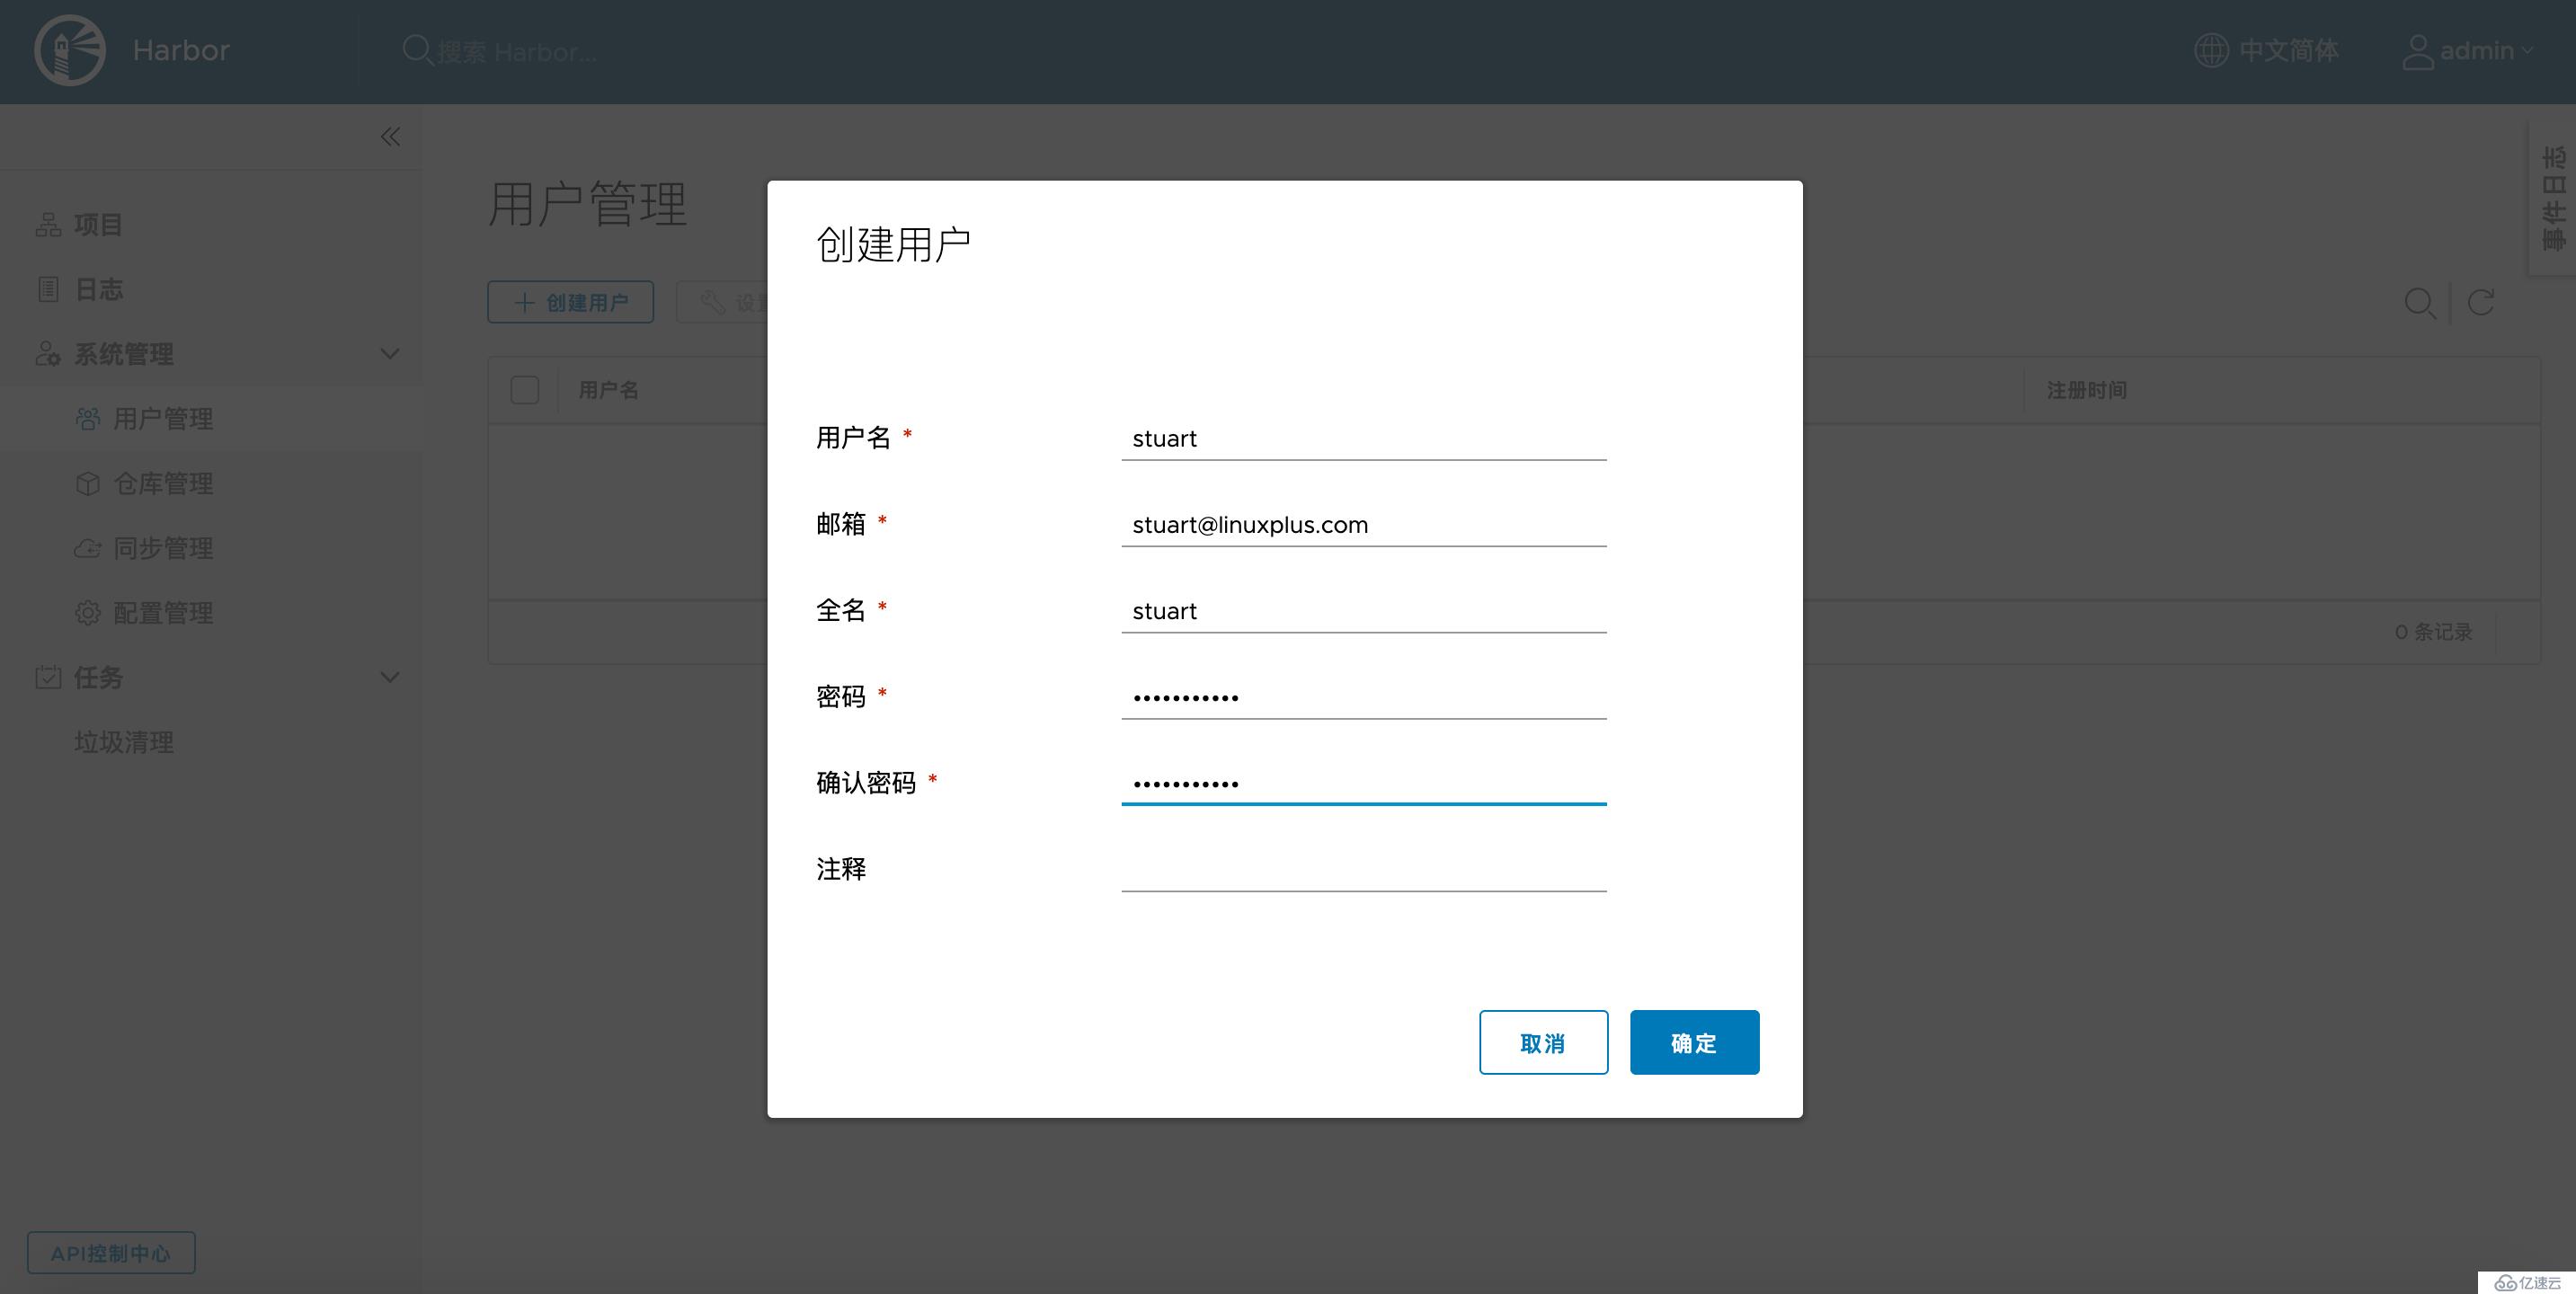Image resolution: width=2576 pixels, height=1294 pixels.
Task: Open the API控制中心 button
Action: 111,1253
